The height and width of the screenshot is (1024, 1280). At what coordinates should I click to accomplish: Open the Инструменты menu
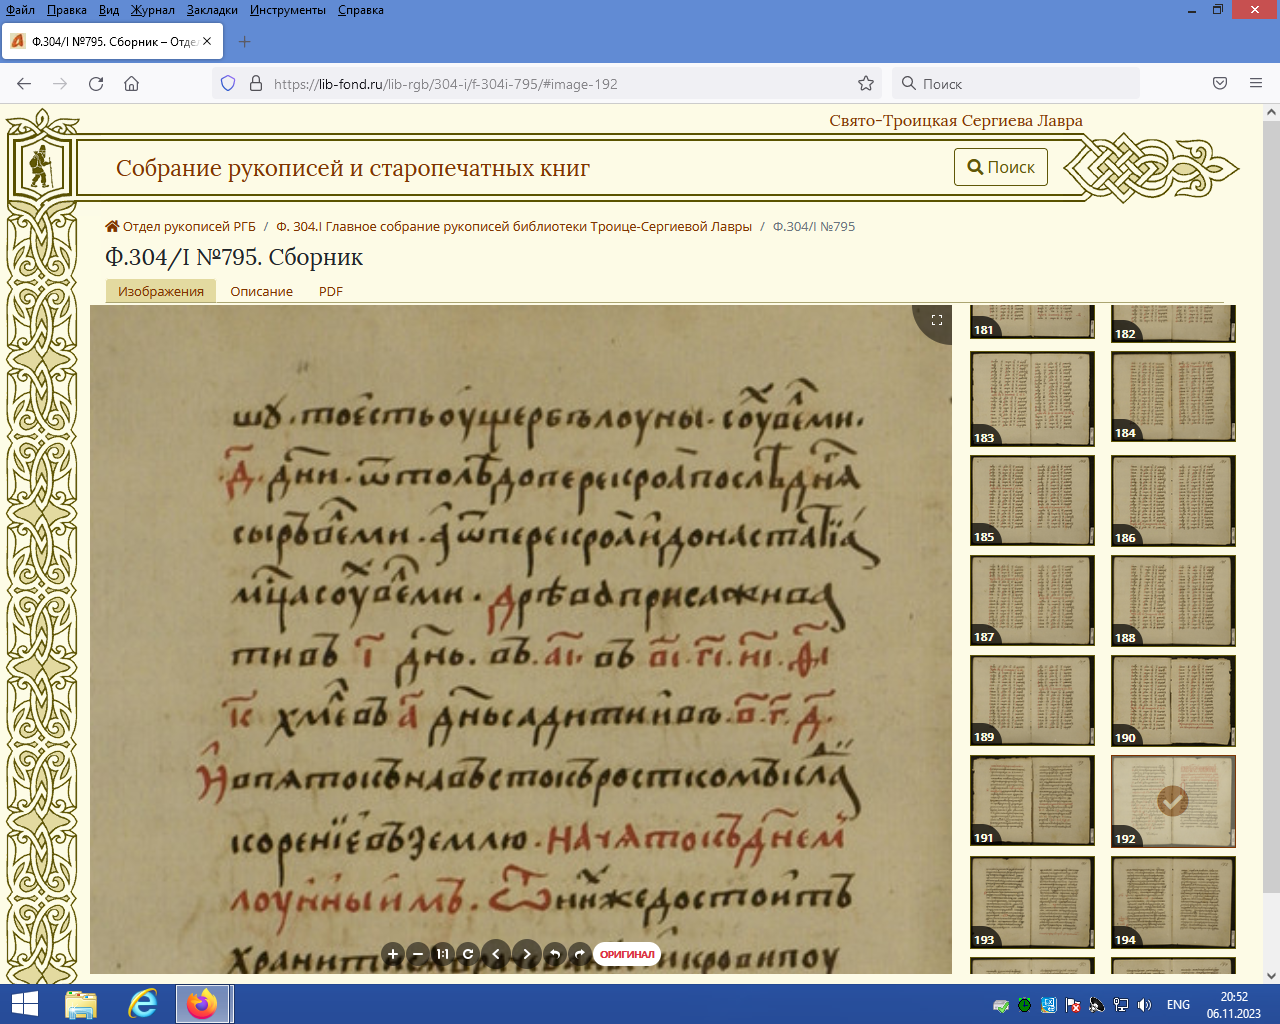pos(288,10)
